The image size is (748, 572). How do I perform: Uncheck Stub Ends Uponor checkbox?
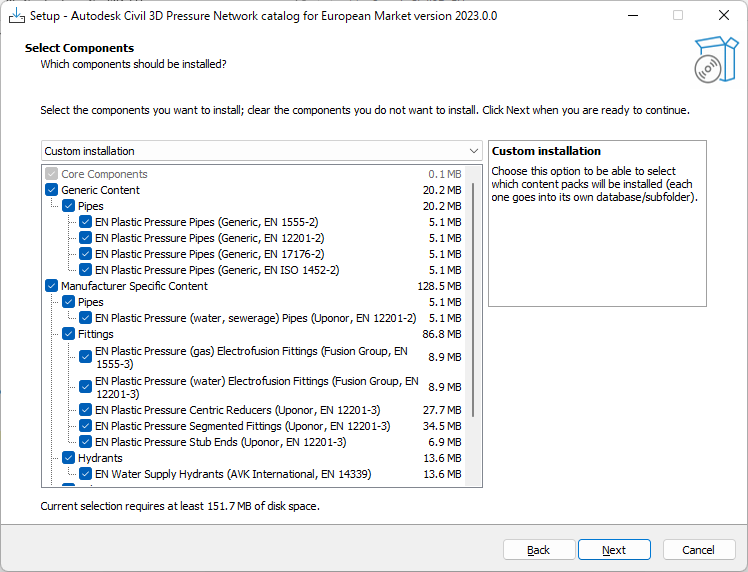[85, 442]
